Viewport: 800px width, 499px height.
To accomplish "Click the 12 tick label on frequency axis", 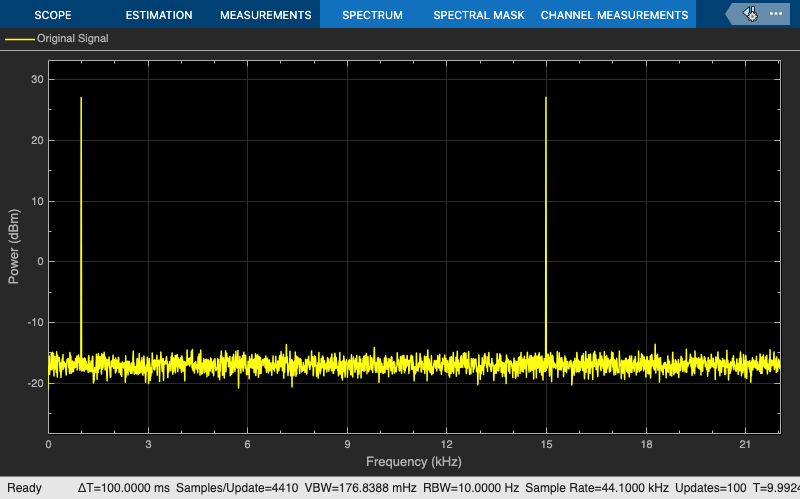I will [446, 444].
